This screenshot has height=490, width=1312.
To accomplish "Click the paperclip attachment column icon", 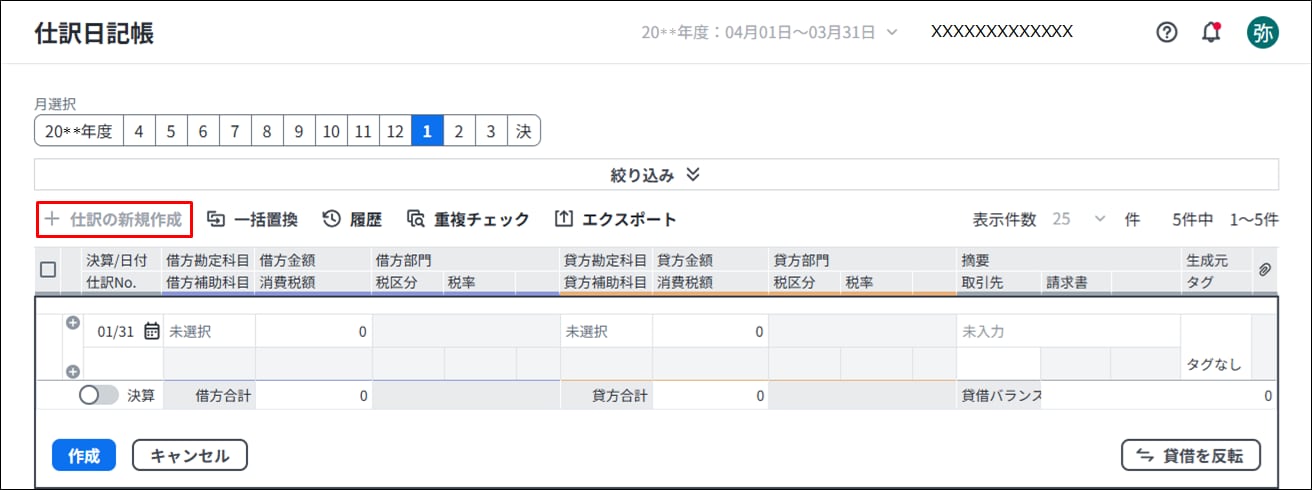I will (1264, 270).
